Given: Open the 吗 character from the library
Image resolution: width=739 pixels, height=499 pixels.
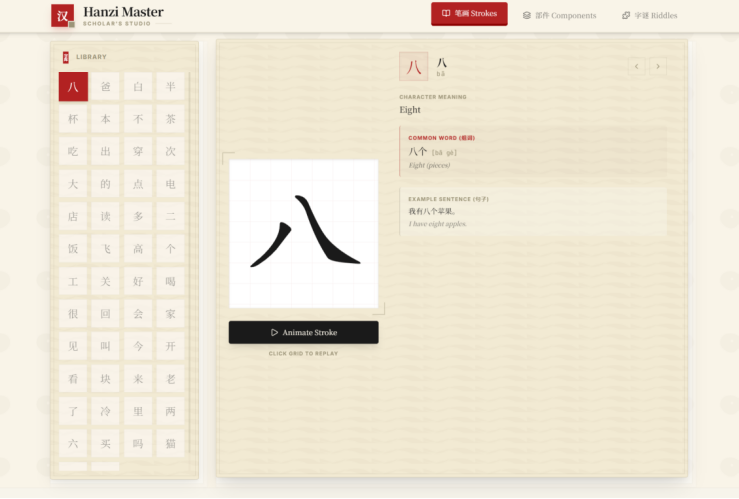Looking at the screenshot, I should 138,443.
